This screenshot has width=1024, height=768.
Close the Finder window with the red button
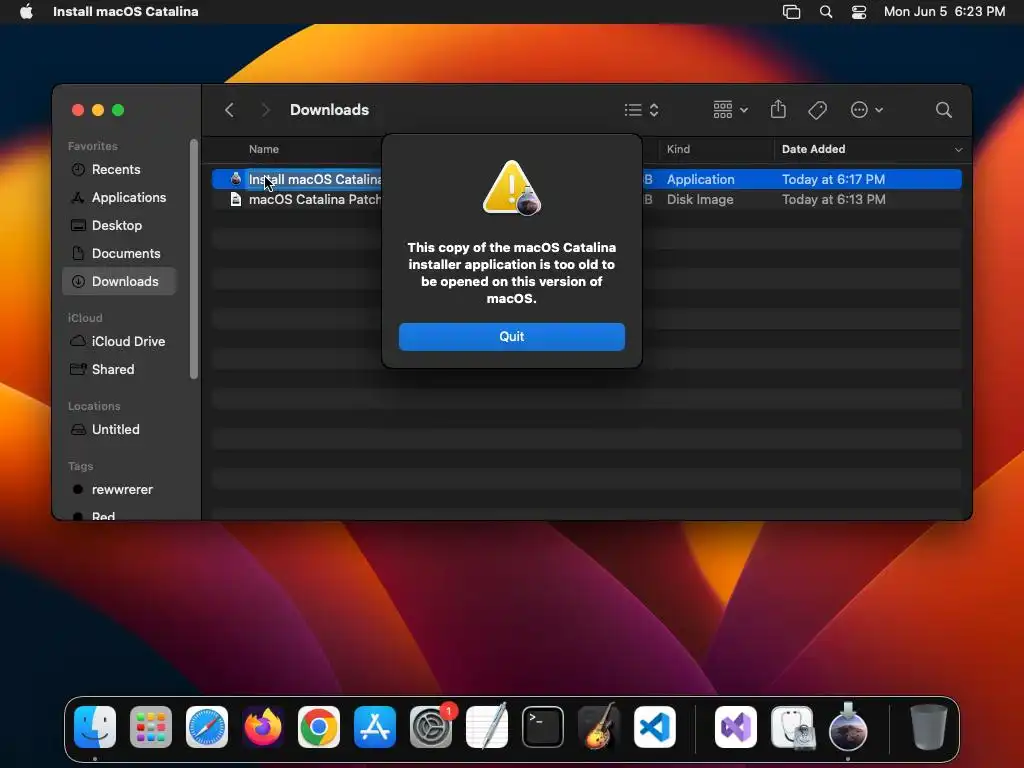coord(78,110)
